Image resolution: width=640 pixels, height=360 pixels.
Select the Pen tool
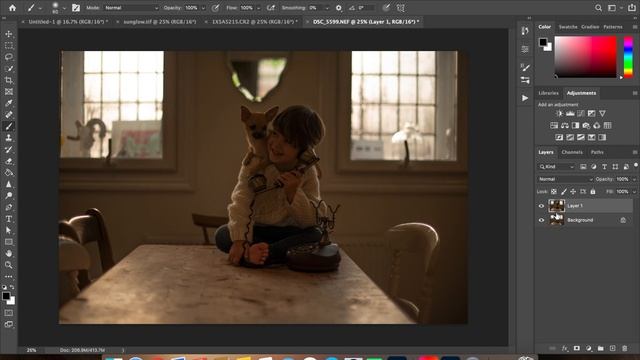(x=9, y=207)
